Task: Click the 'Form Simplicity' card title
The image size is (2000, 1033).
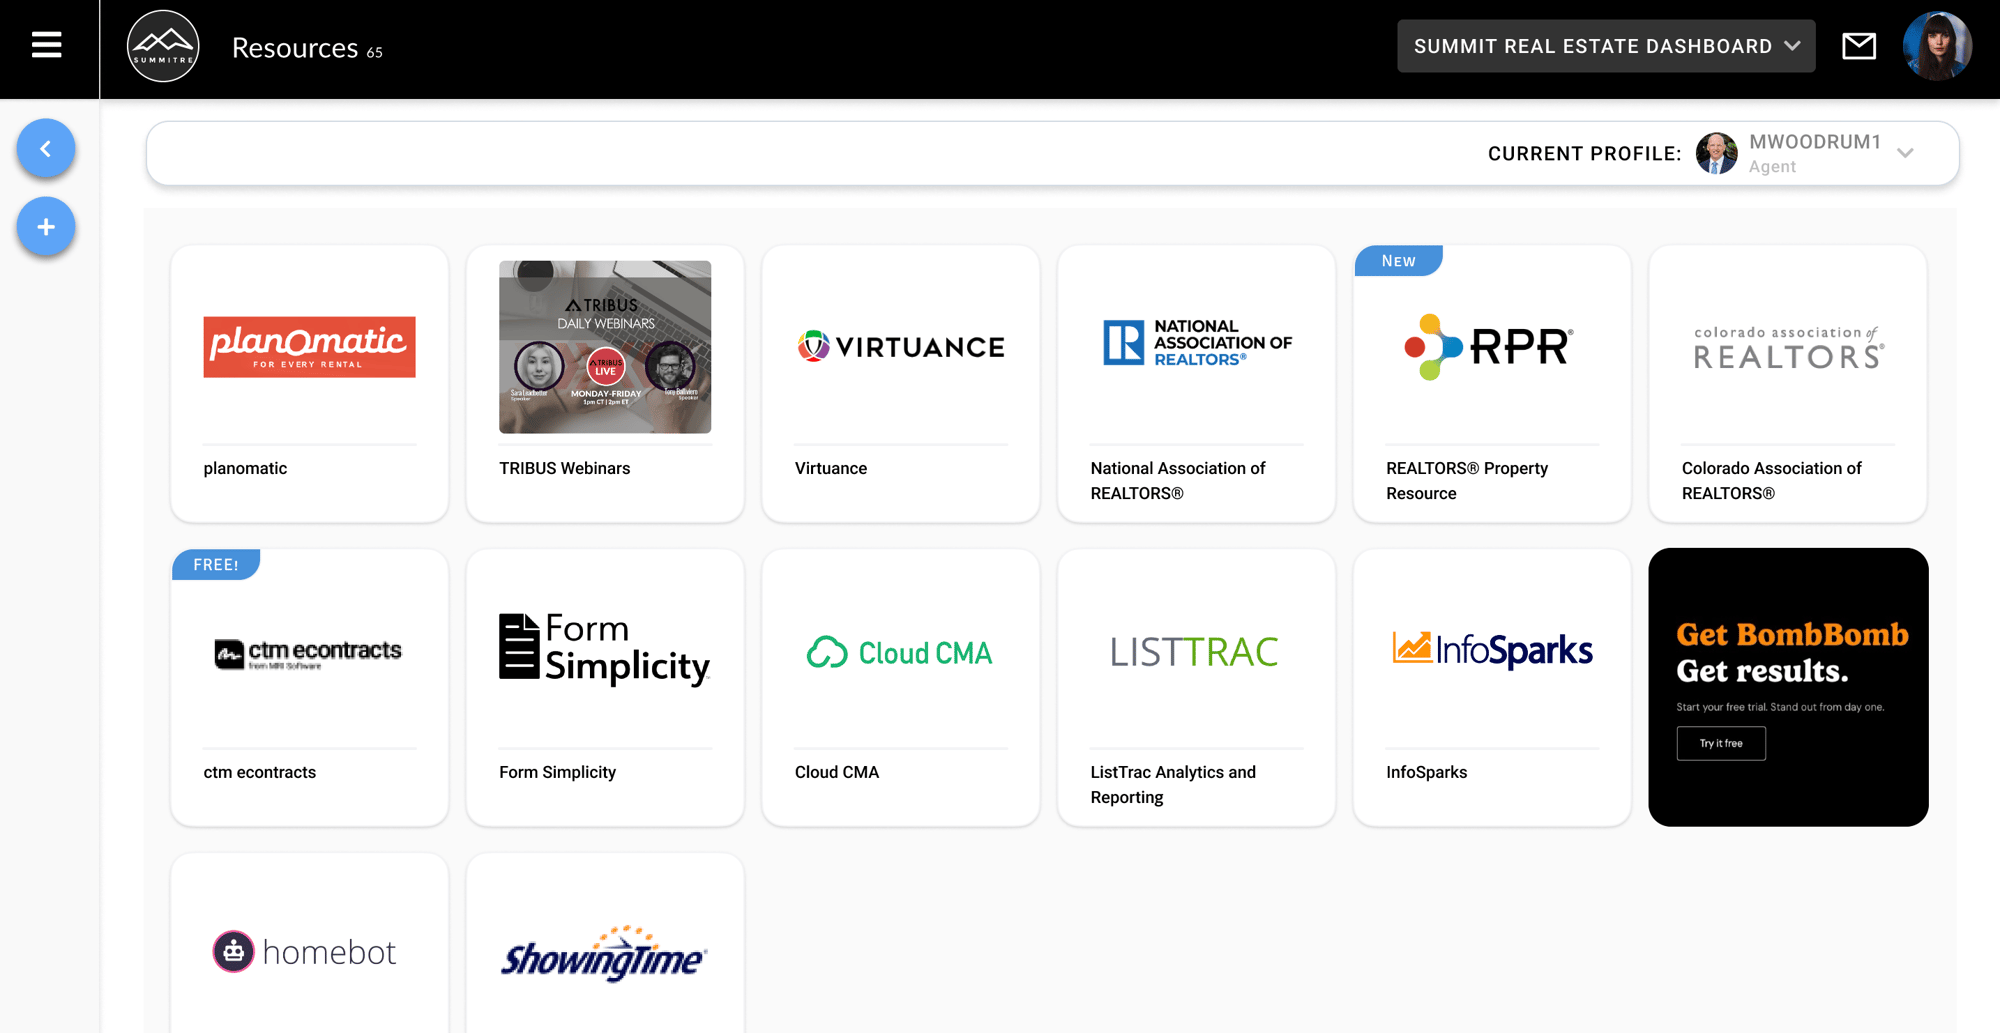Action: (558, 772)
